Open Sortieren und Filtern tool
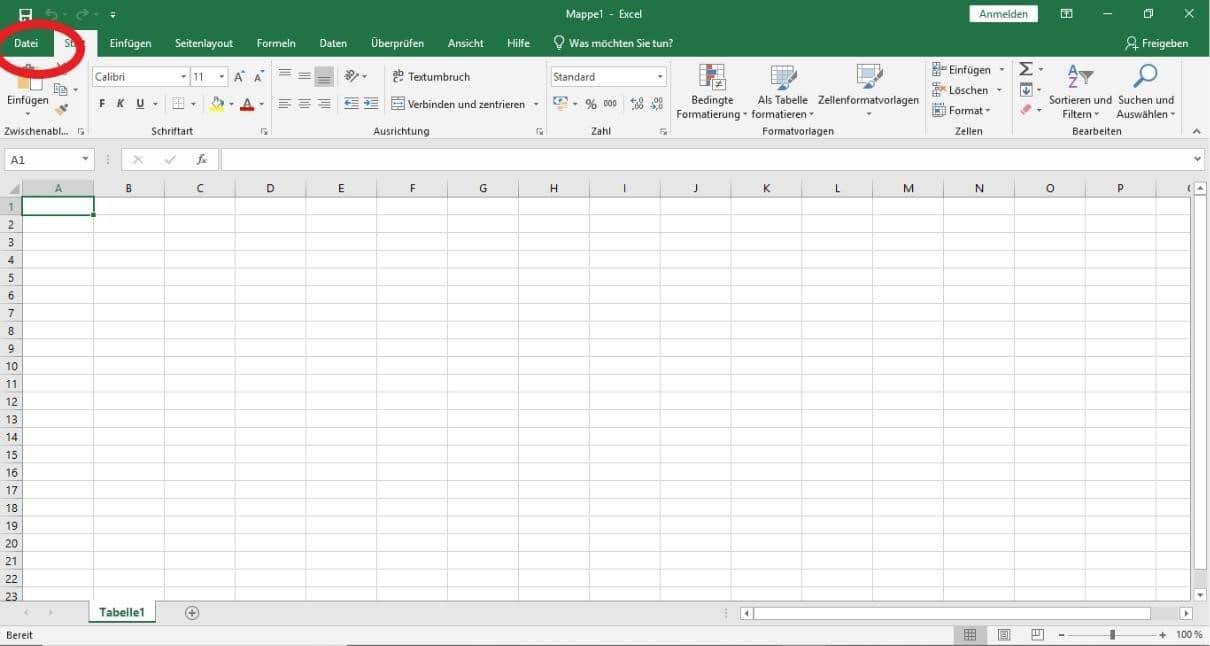Screen dimensions: 1210x646 [1080, 78]
